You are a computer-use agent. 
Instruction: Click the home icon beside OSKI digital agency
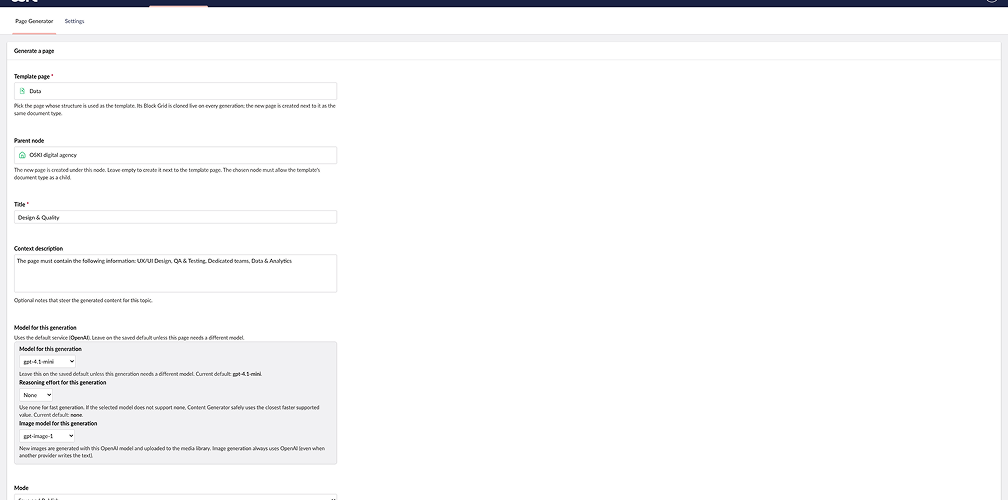(22, 155)
